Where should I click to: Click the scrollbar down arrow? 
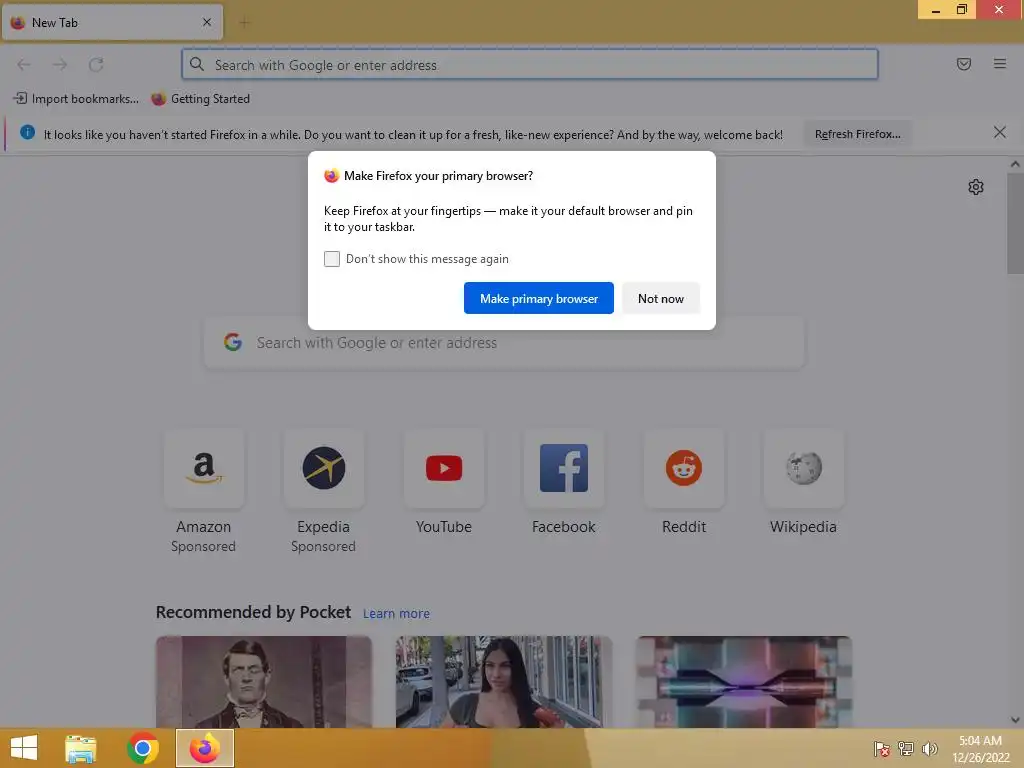tap(1015, 720)
